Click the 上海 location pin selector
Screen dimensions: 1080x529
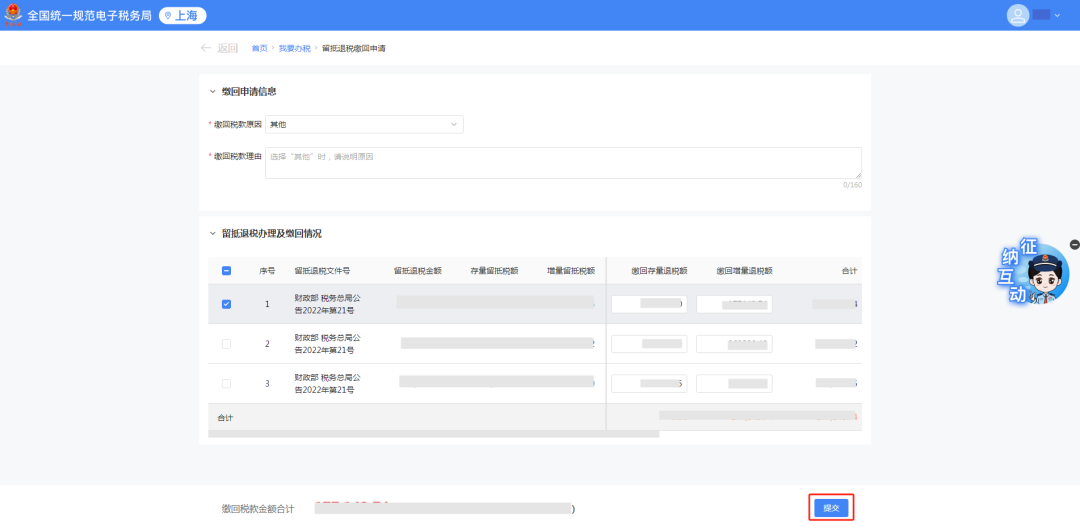[x=182, y=15]
